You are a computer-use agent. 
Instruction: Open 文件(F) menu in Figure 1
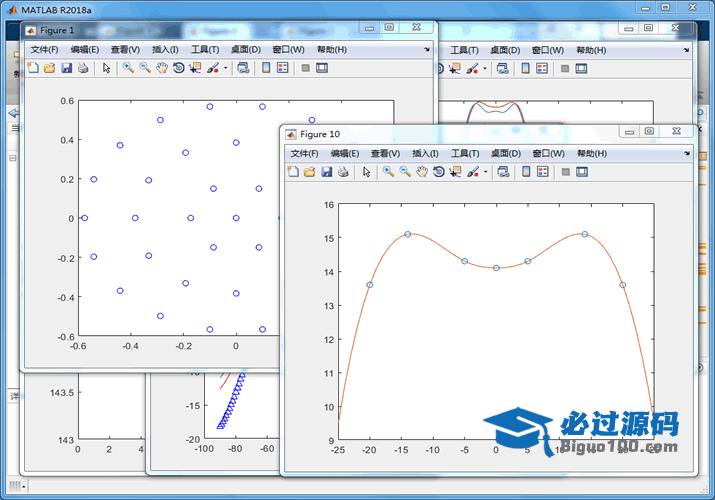coord(44,49)
